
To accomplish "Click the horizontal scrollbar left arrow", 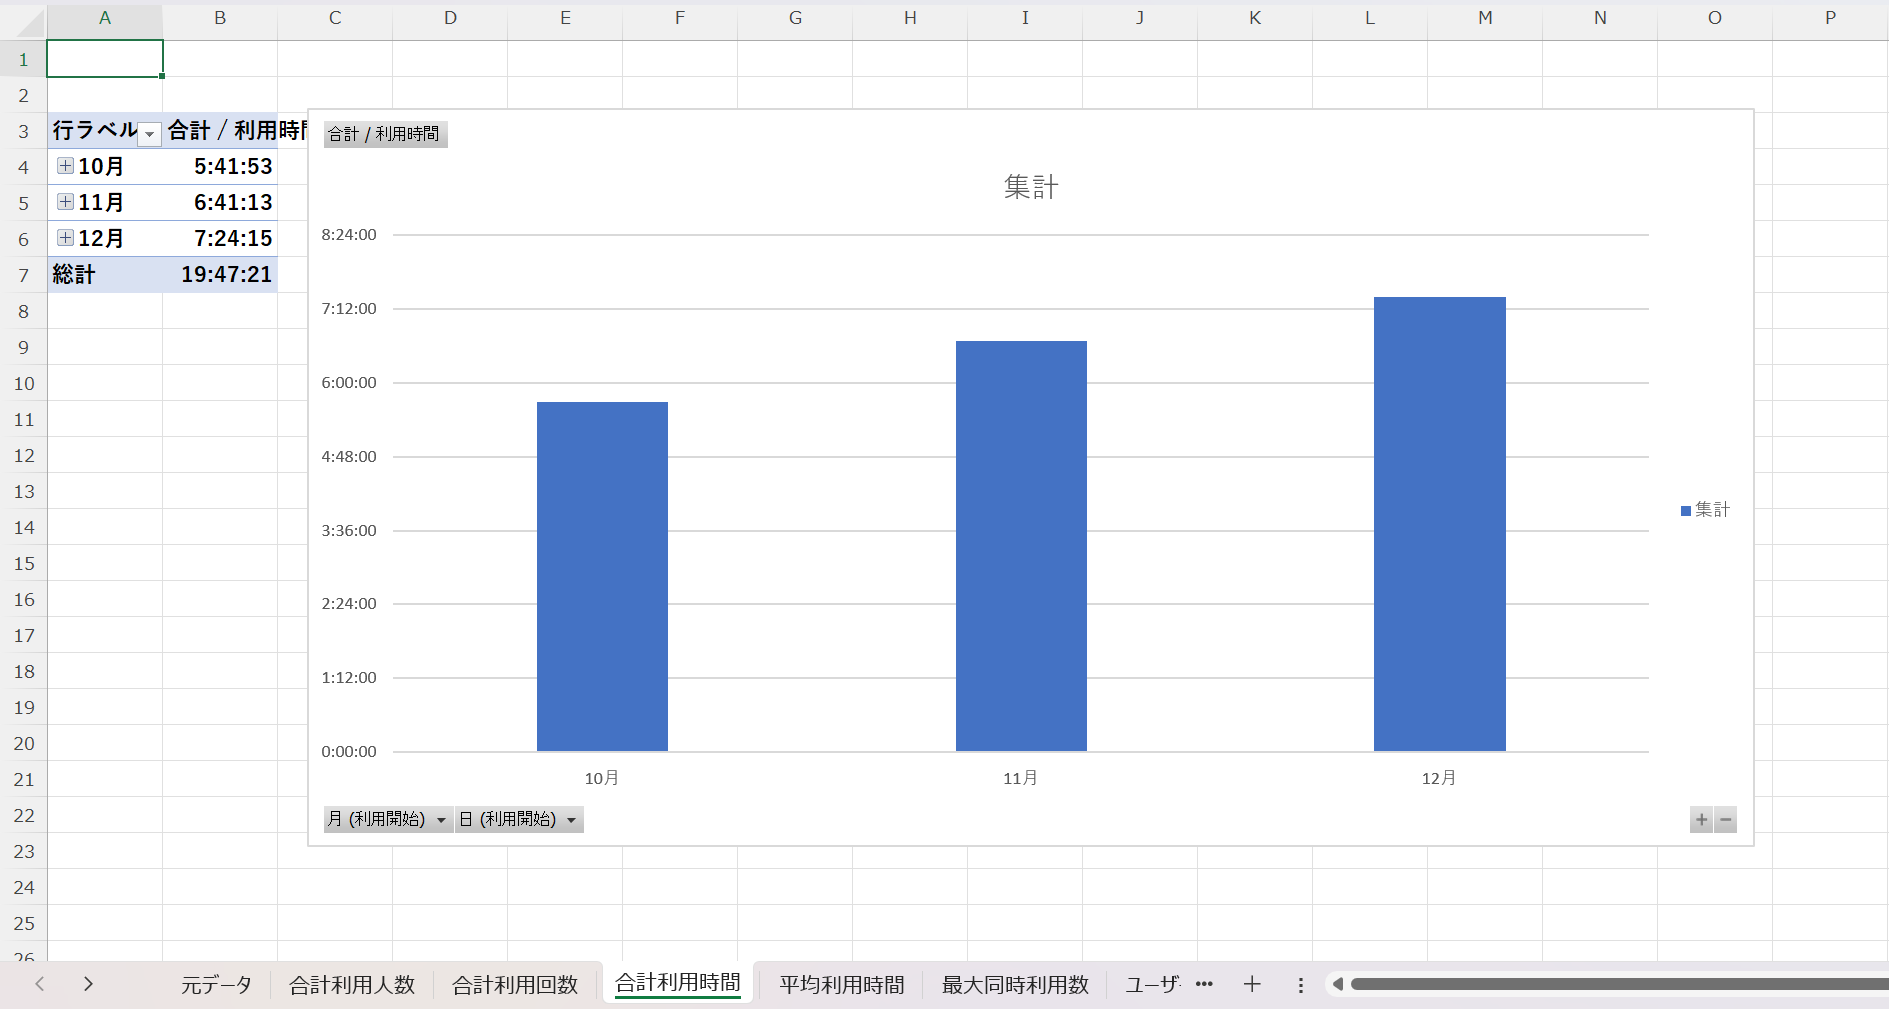I will (x=1338, y=985).
